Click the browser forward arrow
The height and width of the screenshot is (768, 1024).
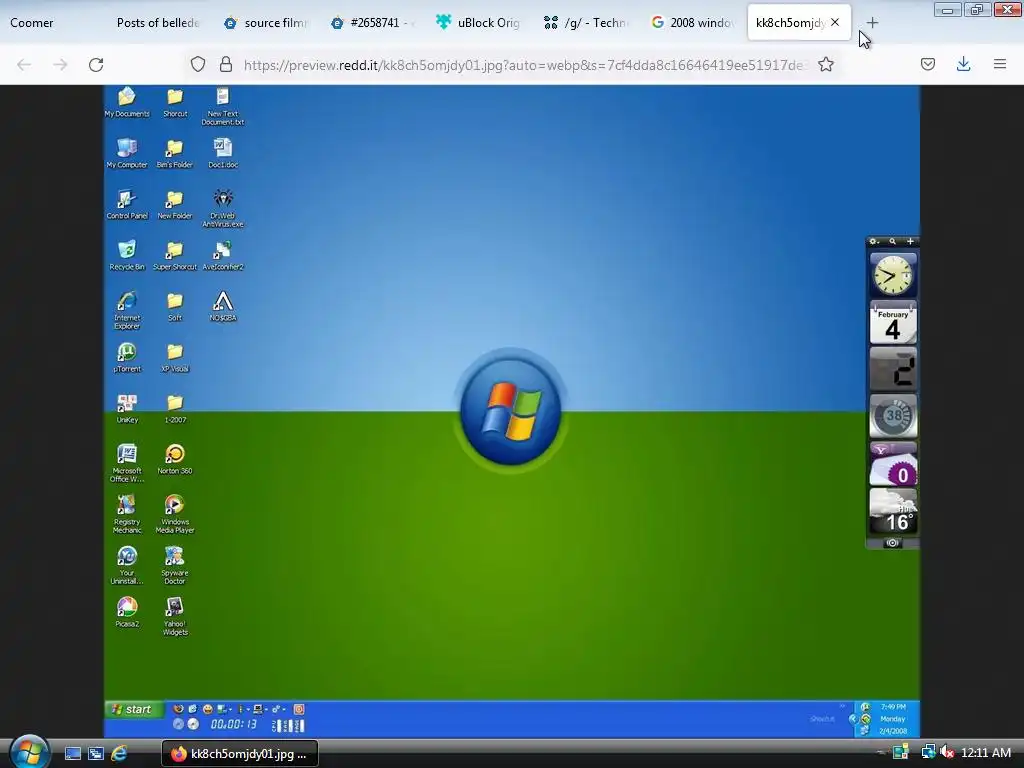60,65
